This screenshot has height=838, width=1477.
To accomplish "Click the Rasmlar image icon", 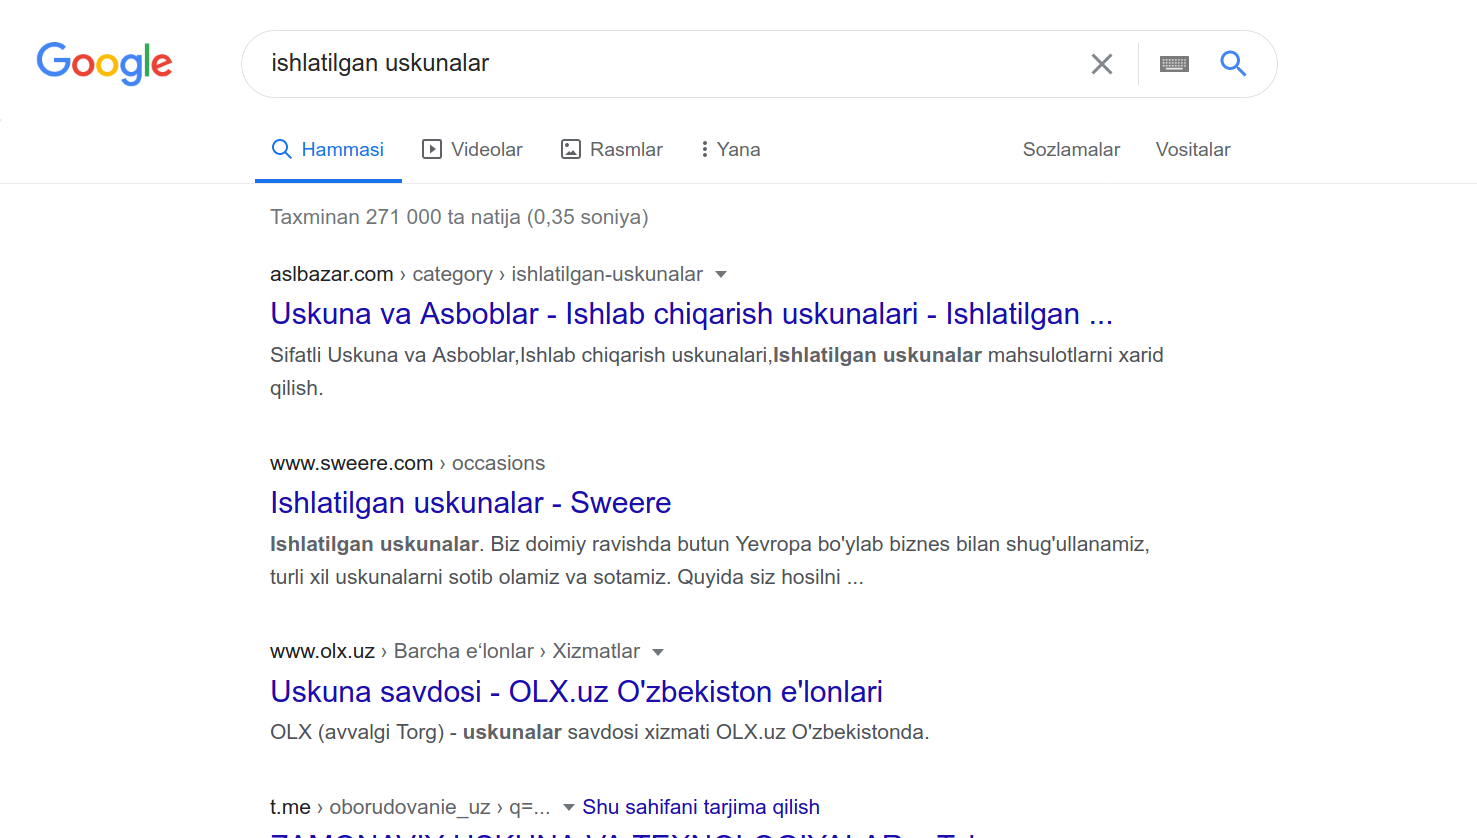I will point(571,149).
